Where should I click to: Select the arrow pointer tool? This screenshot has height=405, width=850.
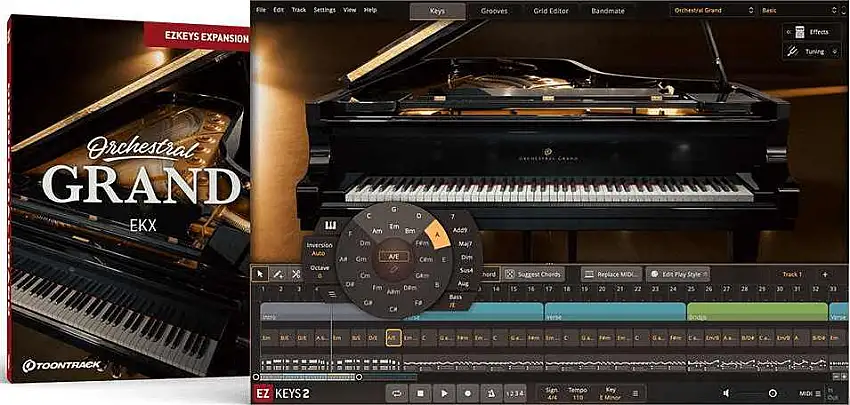pos(260,274)
